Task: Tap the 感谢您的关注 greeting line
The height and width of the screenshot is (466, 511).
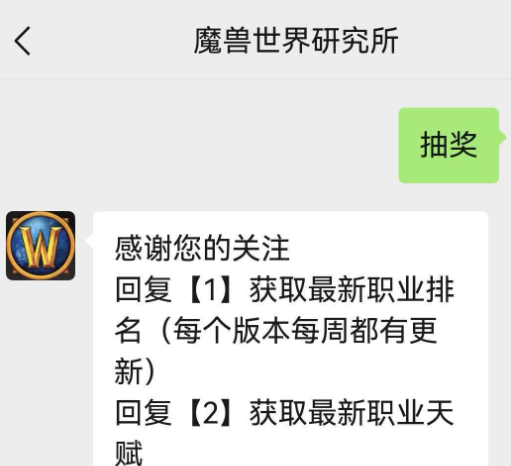Action: [202, 248]
